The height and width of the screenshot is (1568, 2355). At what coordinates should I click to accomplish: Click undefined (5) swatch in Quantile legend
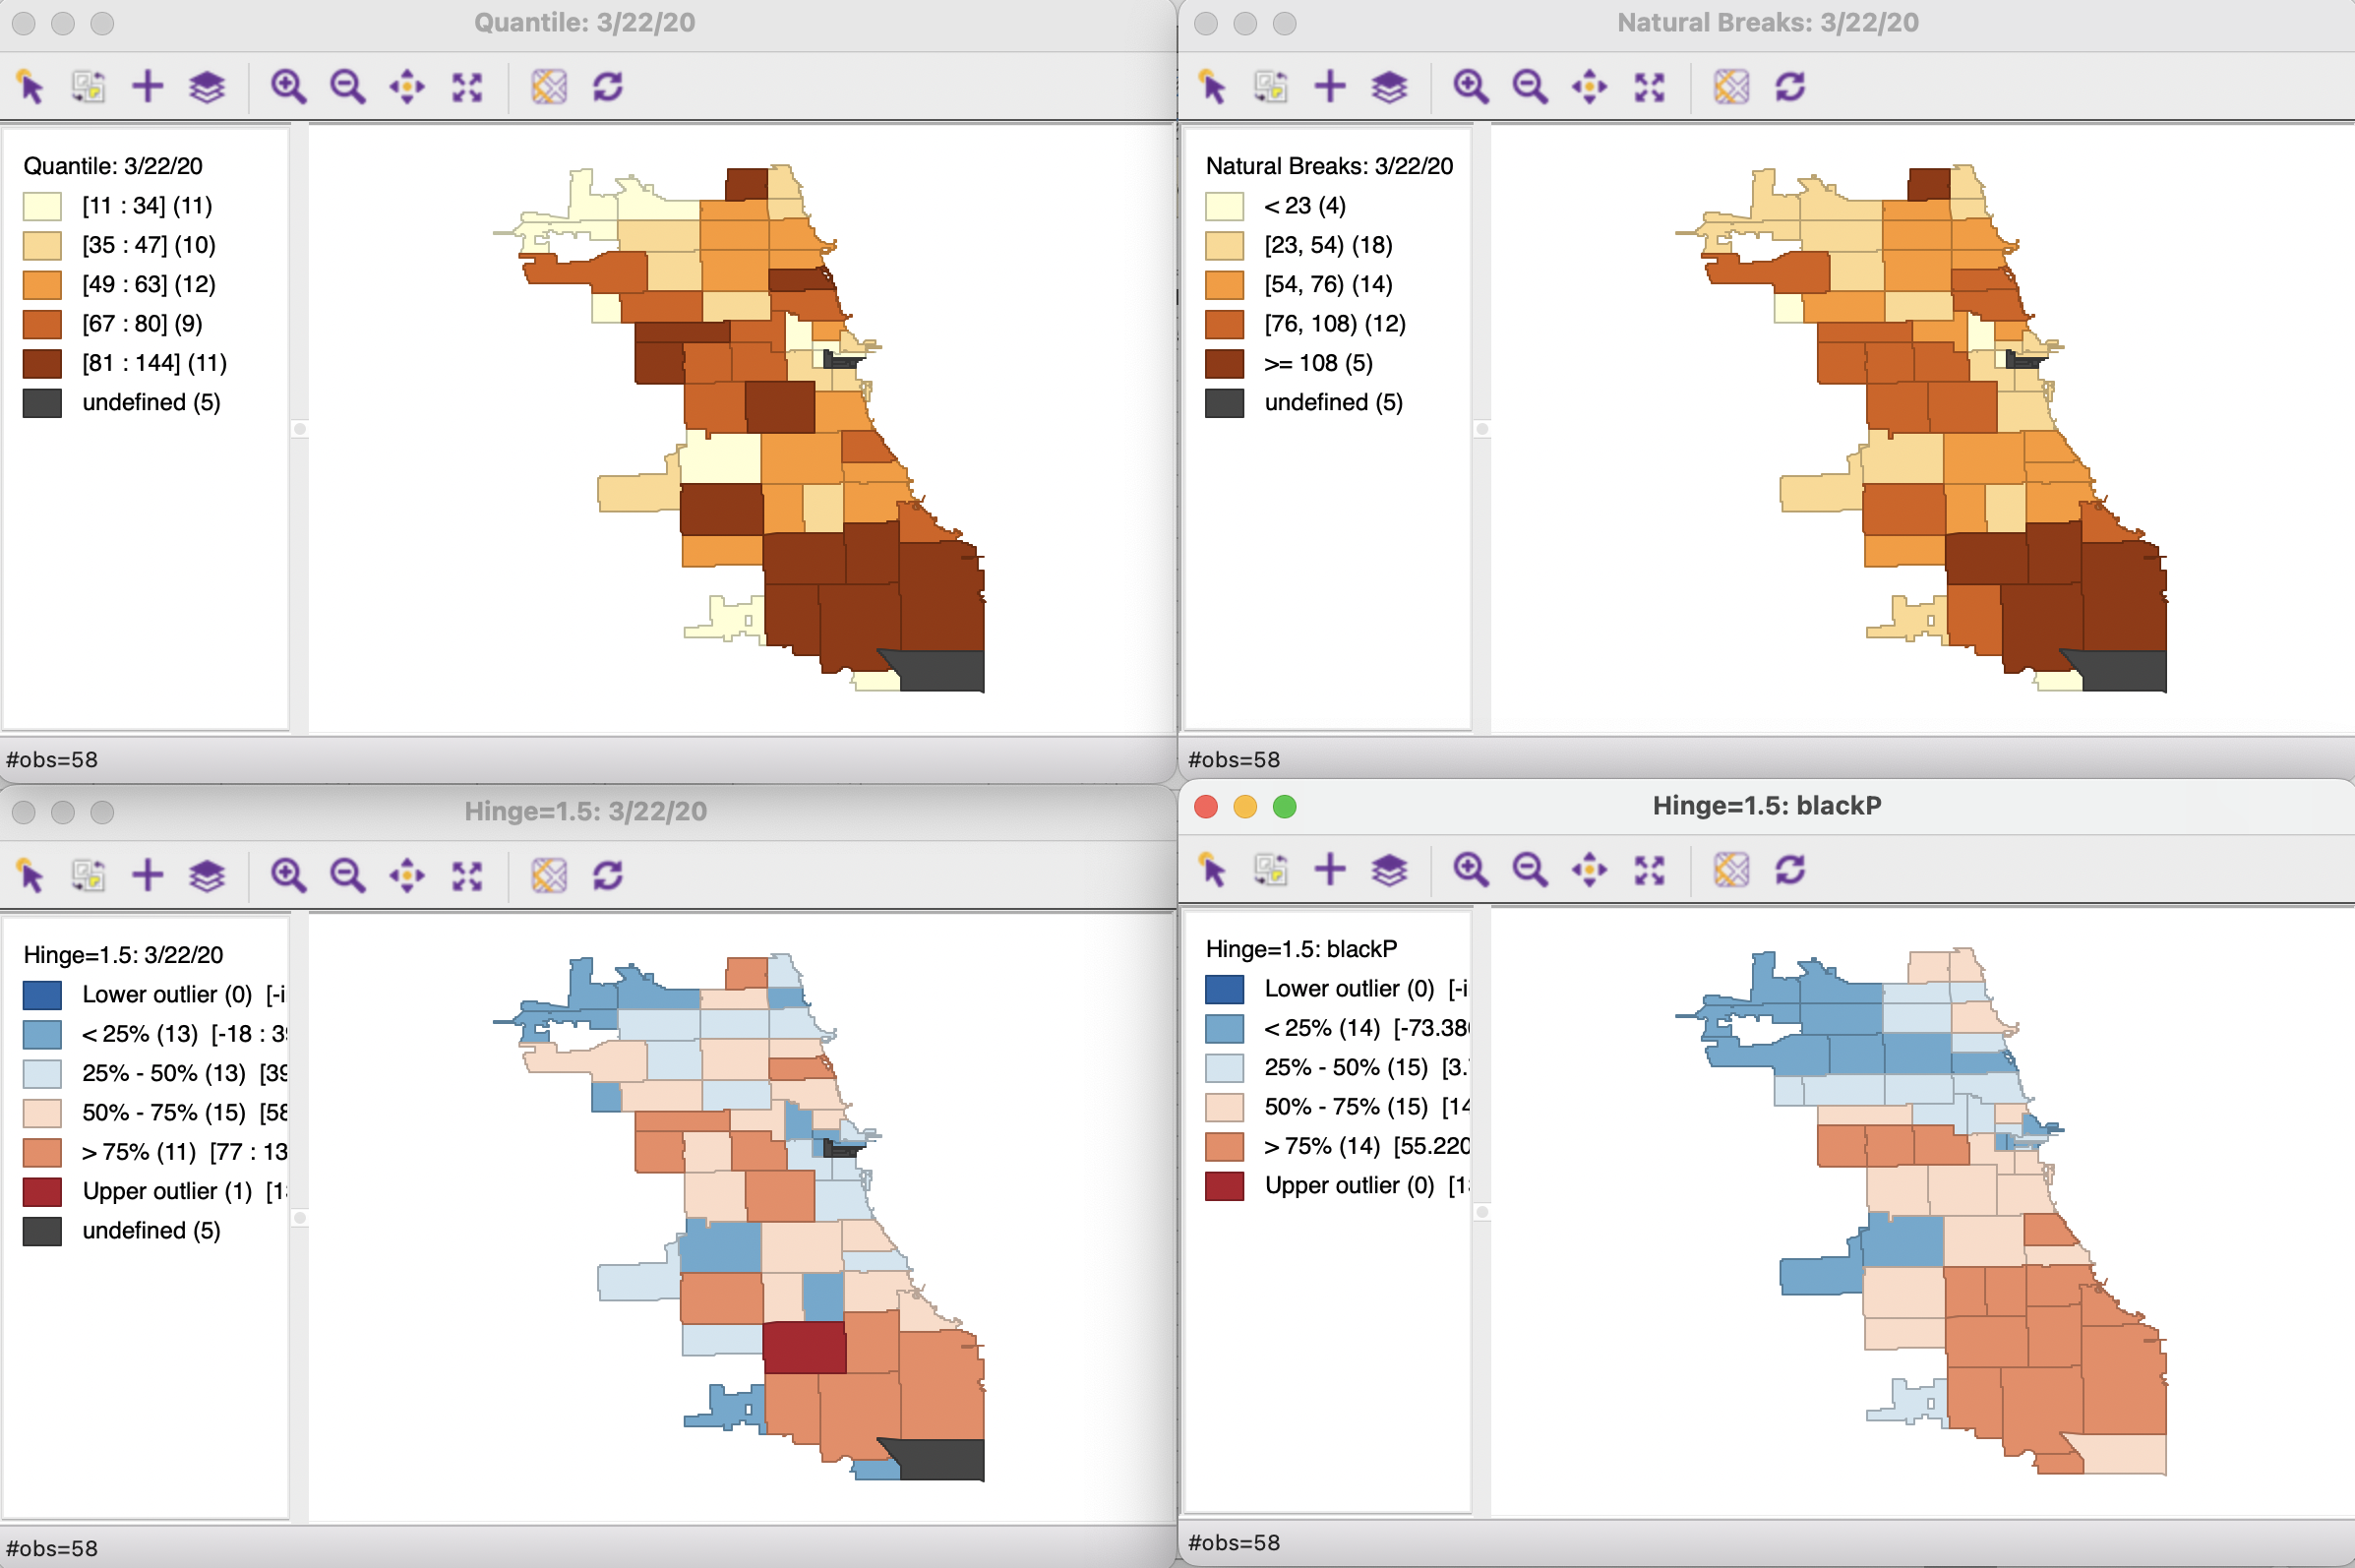pyautogui.click(x=43, y=403)
